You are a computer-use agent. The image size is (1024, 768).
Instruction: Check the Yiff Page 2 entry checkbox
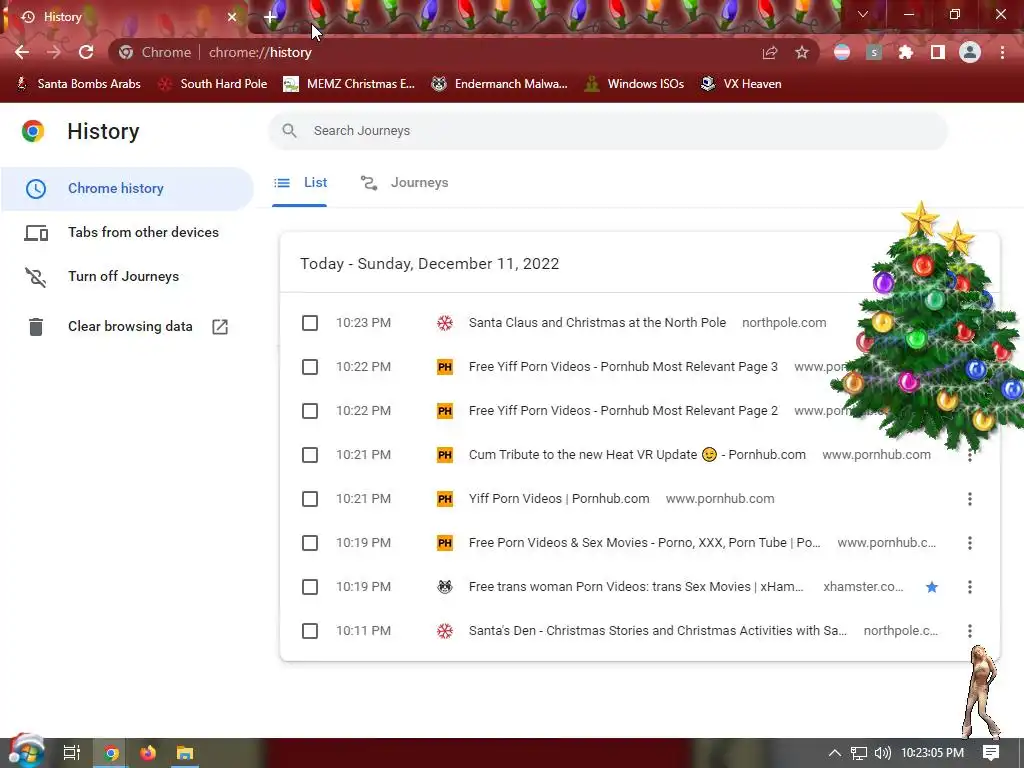[310, 411]
